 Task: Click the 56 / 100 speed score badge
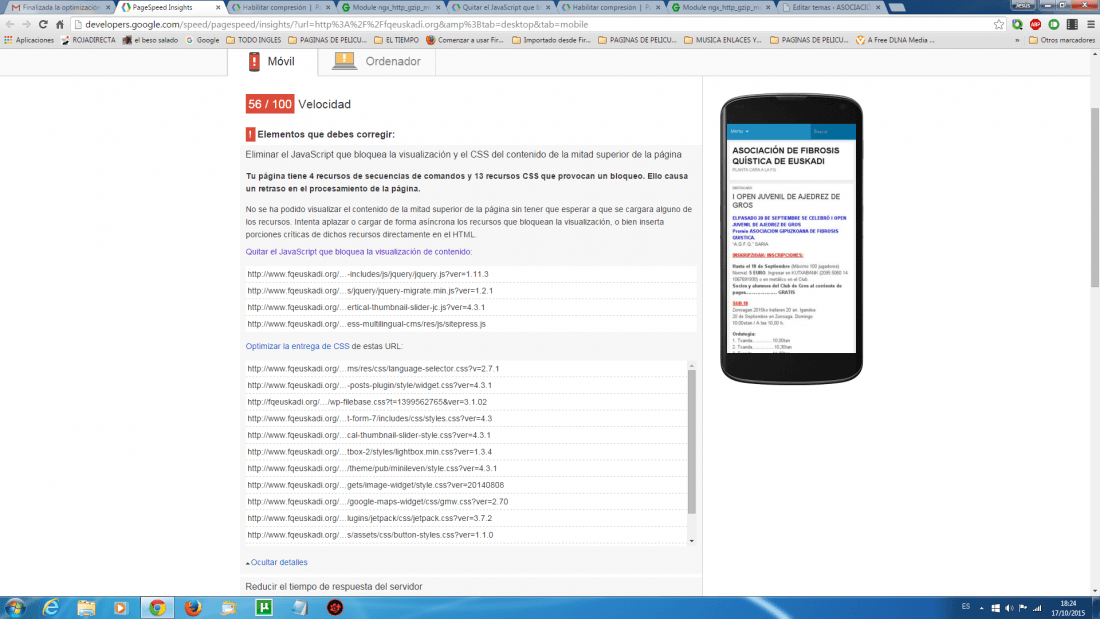[x=269, y=105]
